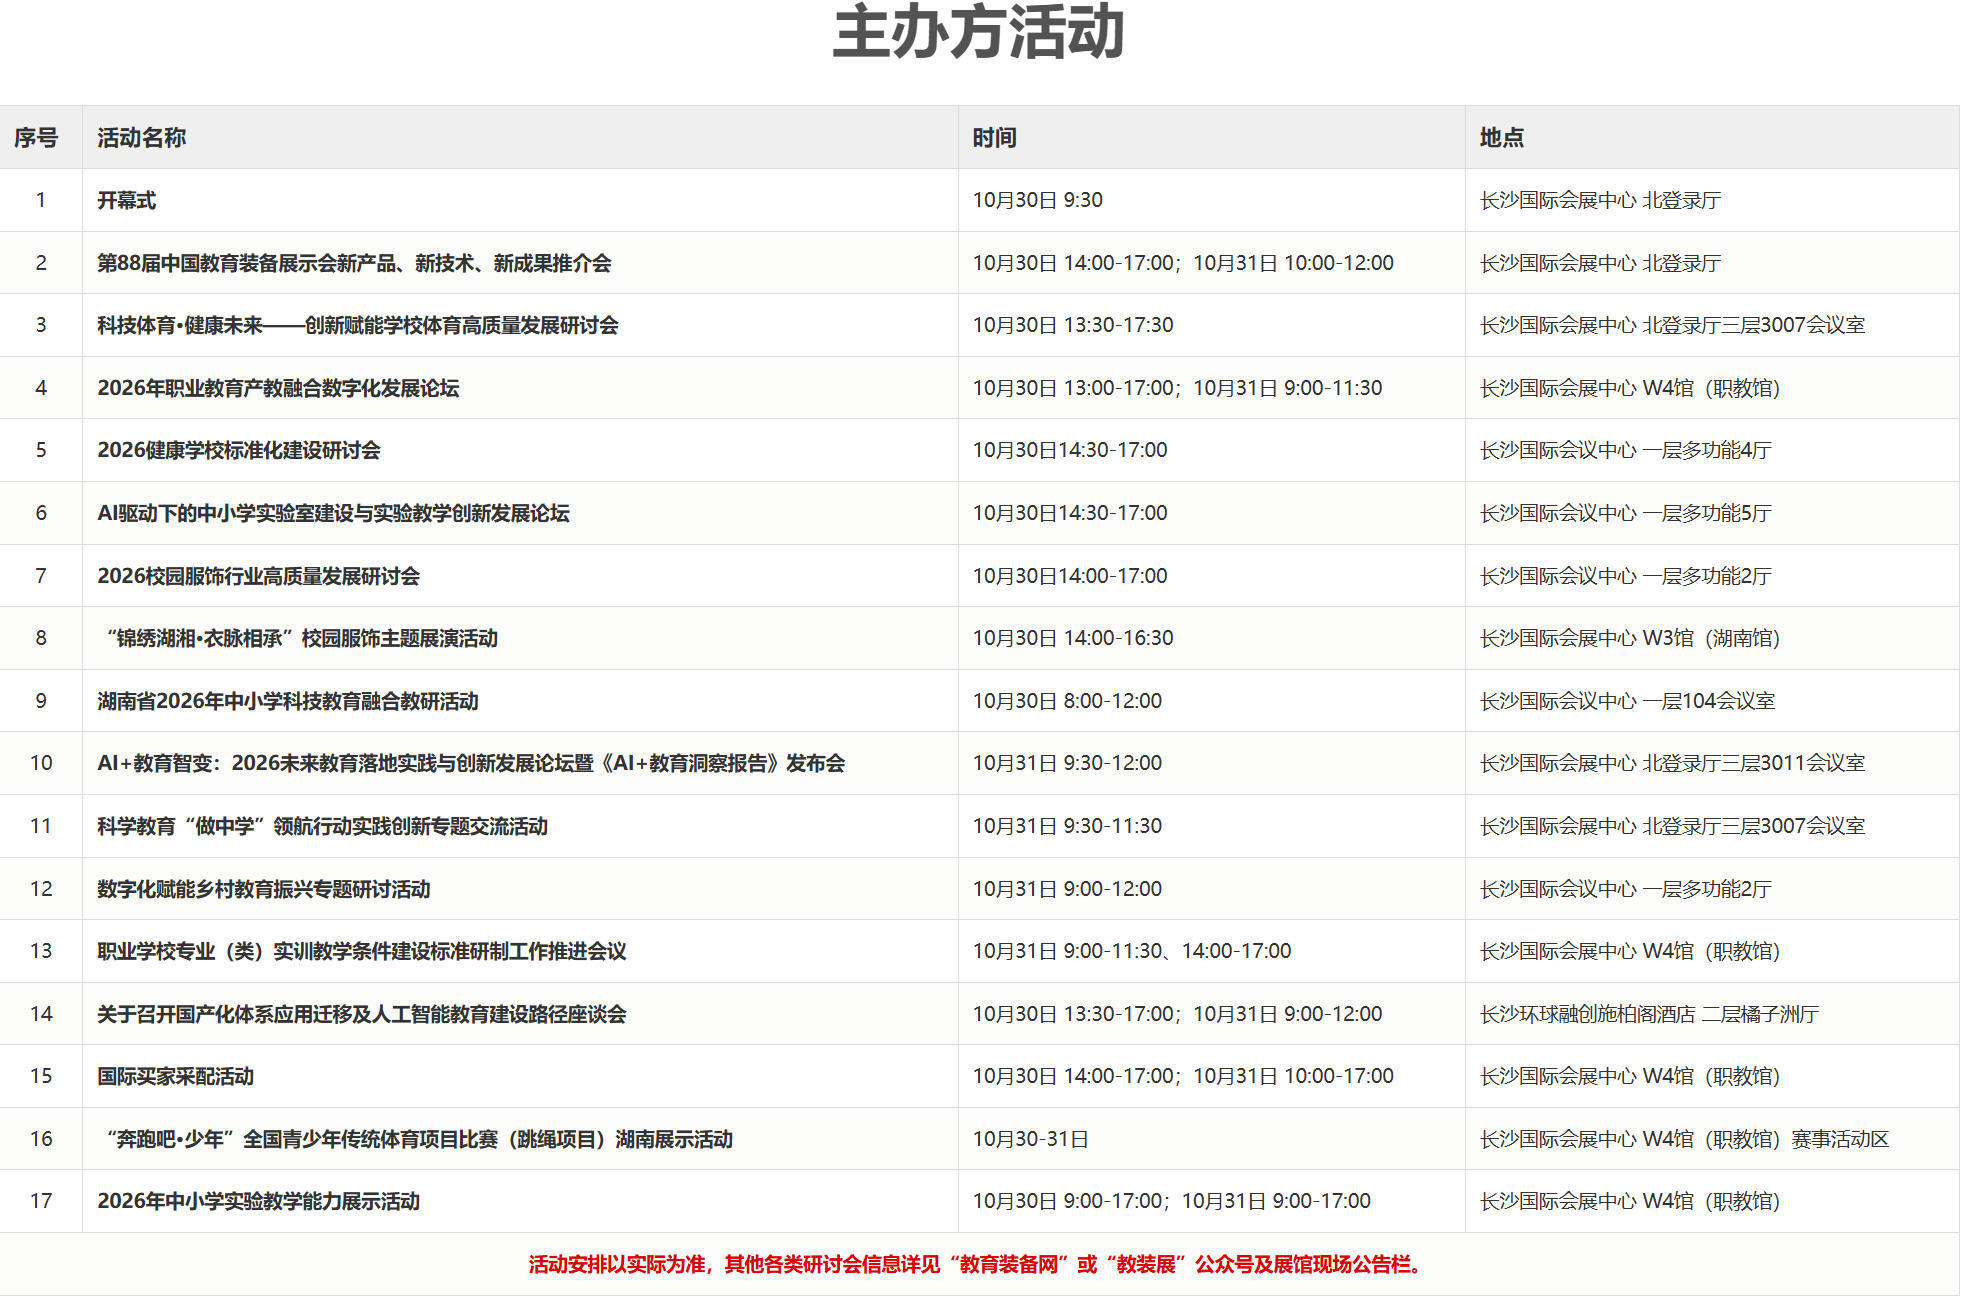This screenshot has width=1962, height=1302.
Task: Click location 长沙环球融创施柏阁酒店 二层橘子洲厅
Action: pyautogui.click(x=1648, y=1014)
